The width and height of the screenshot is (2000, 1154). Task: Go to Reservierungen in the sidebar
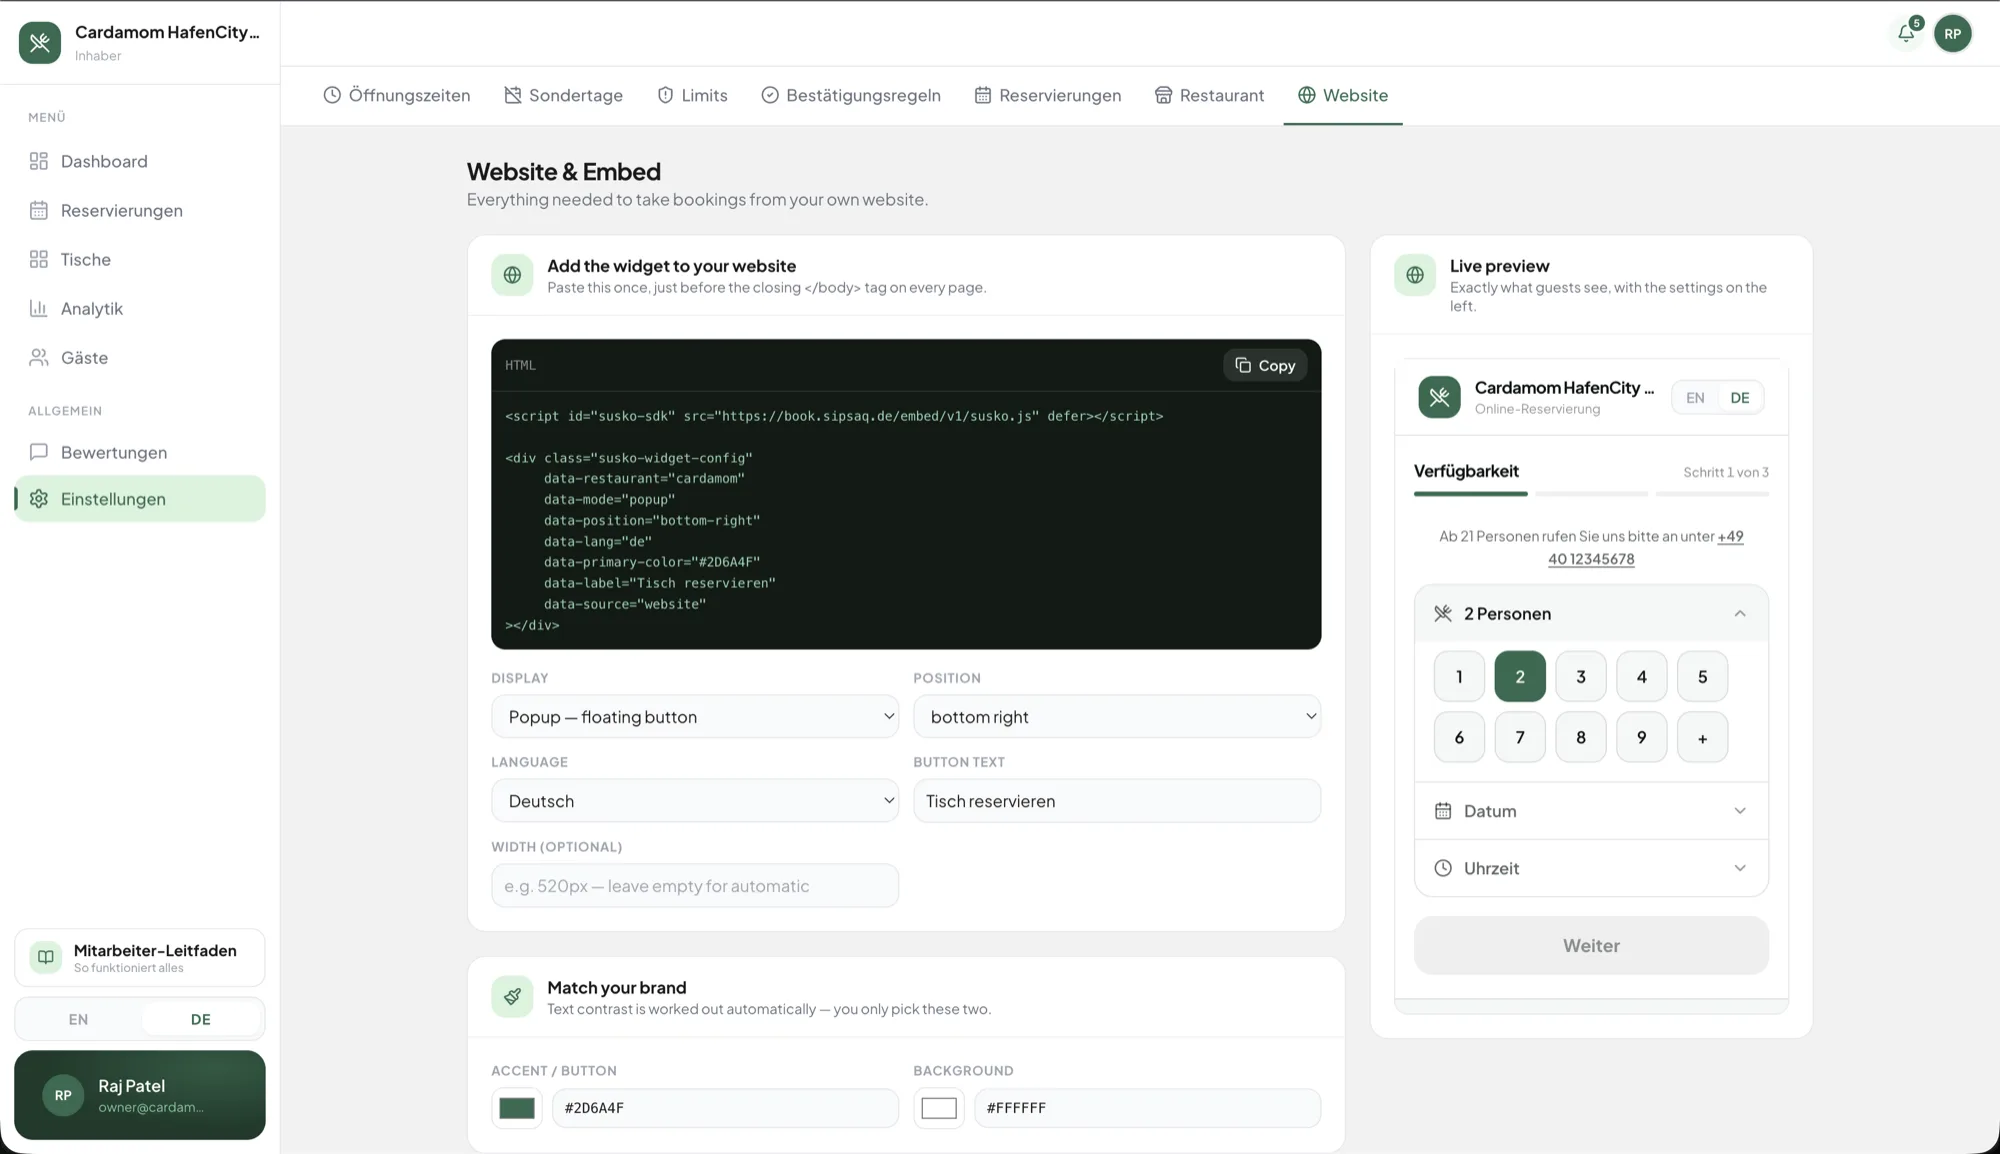140,210
